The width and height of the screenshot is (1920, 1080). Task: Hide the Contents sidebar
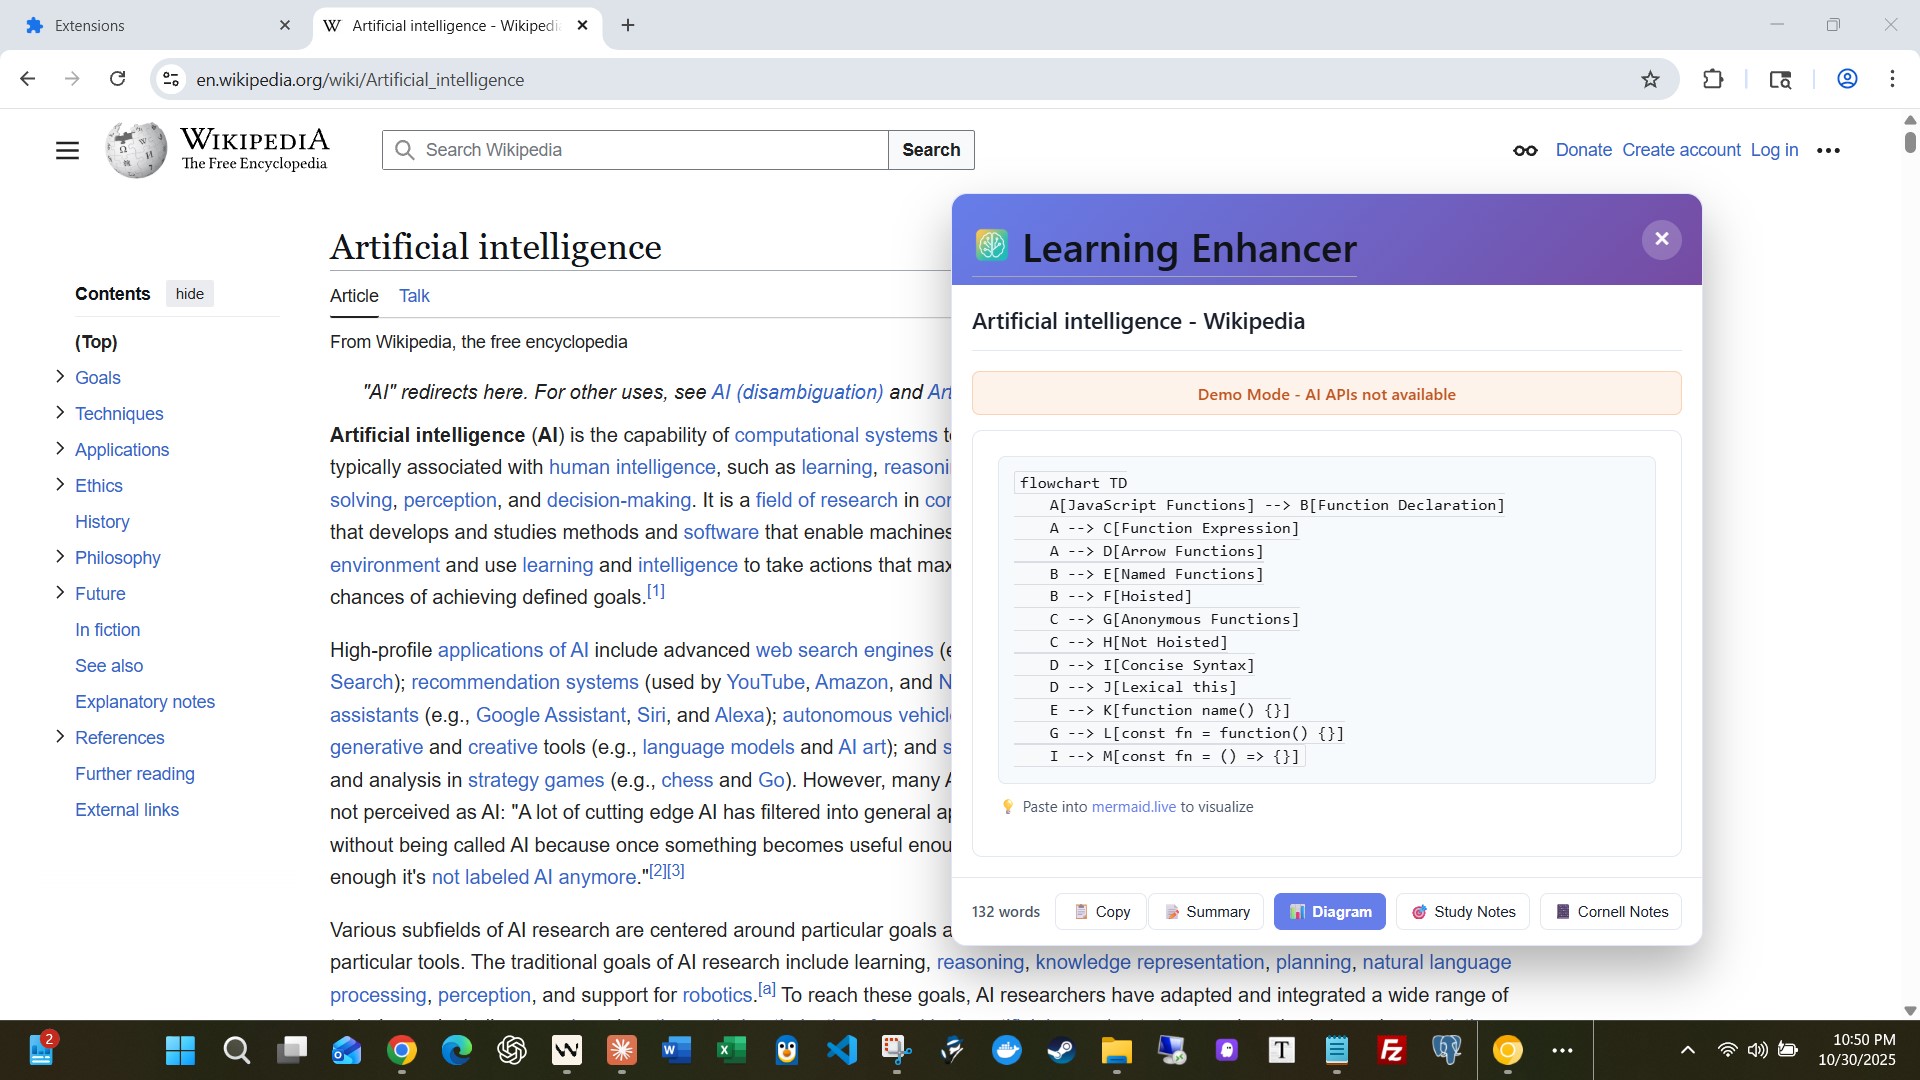point(189,294)
